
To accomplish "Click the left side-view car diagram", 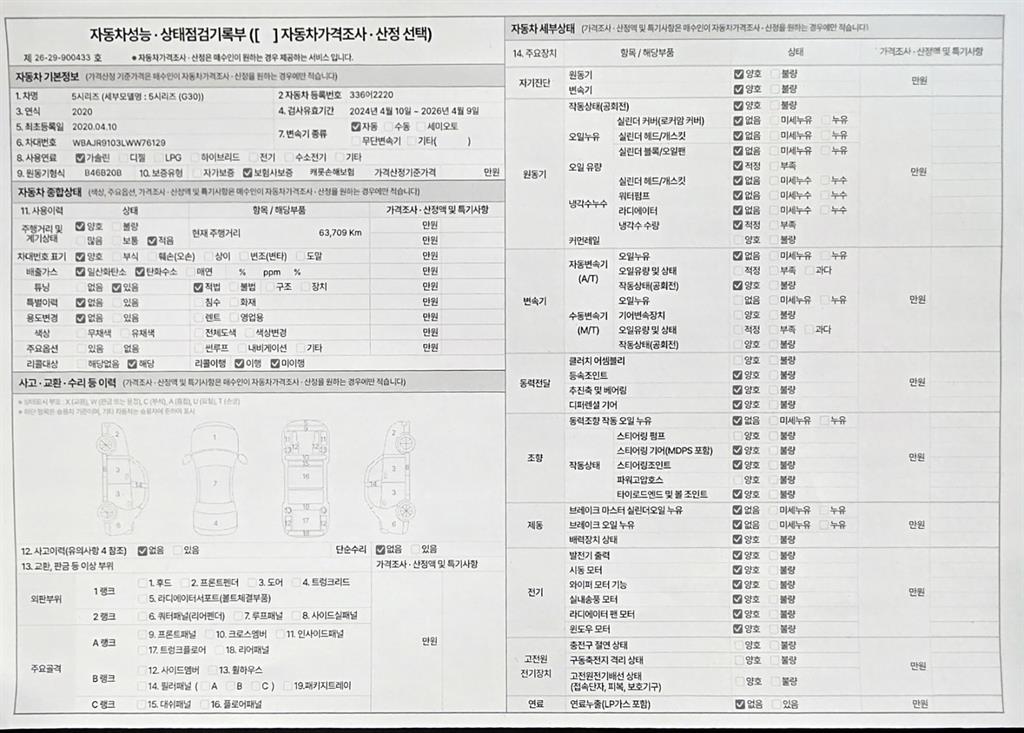I will [x=123, y=480].
